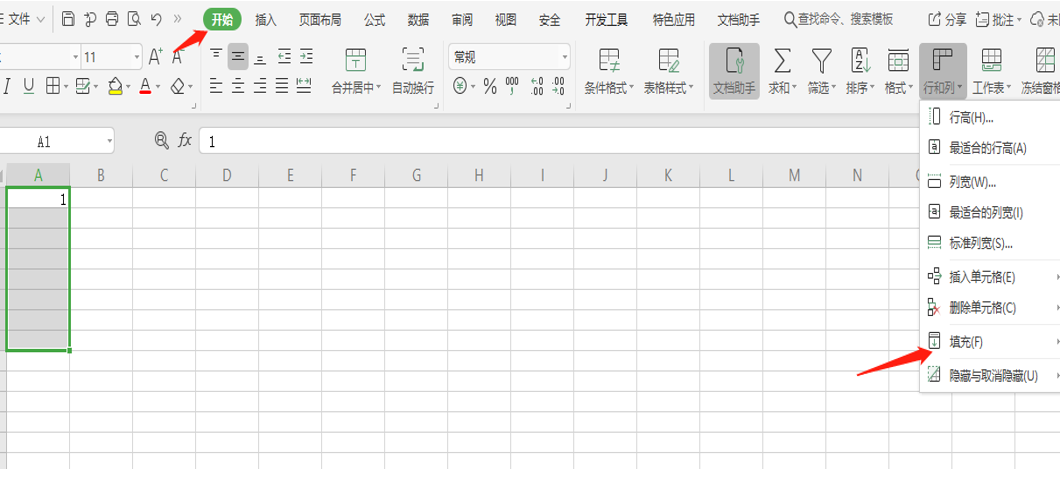
Task: Open Print Preview with the magnifier page icon
Action: 134,20
